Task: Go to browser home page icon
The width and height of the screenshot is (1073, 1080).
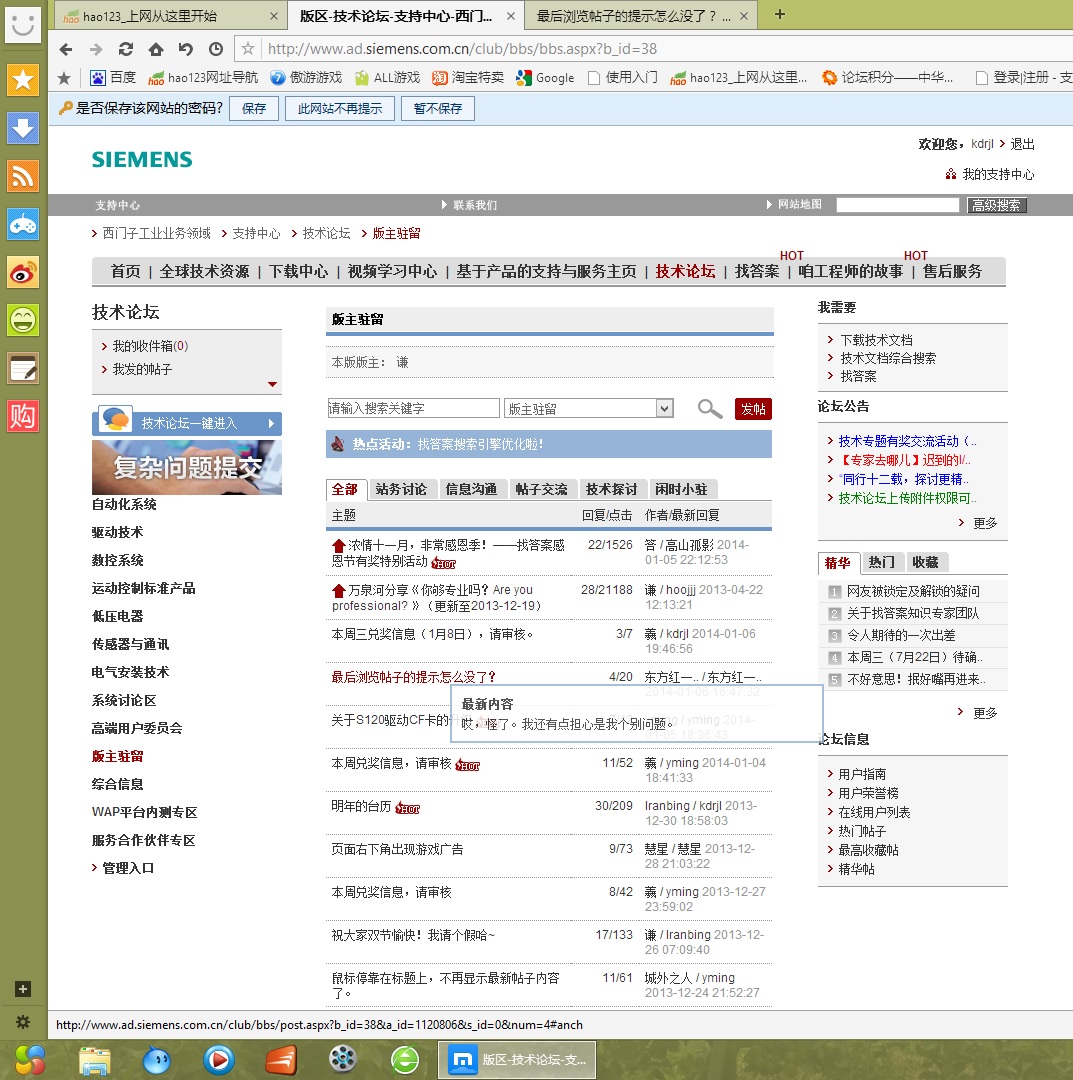Action: [x=156, y=49]
